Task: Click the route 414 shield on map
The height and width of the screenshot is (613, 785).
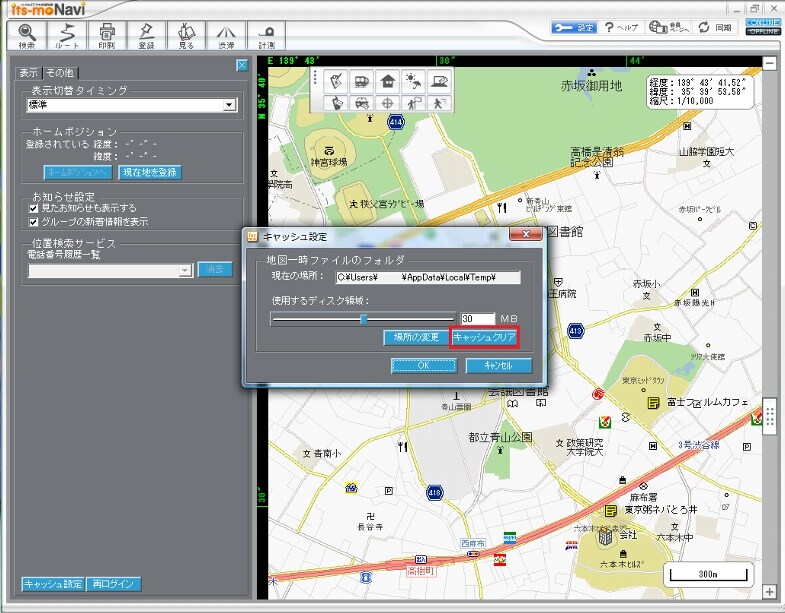Action: pos(396,122)
